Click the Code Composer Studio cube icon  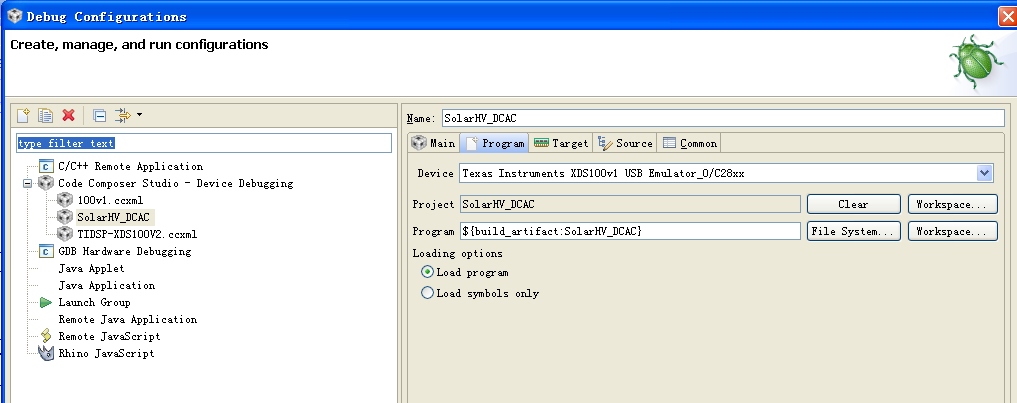point(45,184)
